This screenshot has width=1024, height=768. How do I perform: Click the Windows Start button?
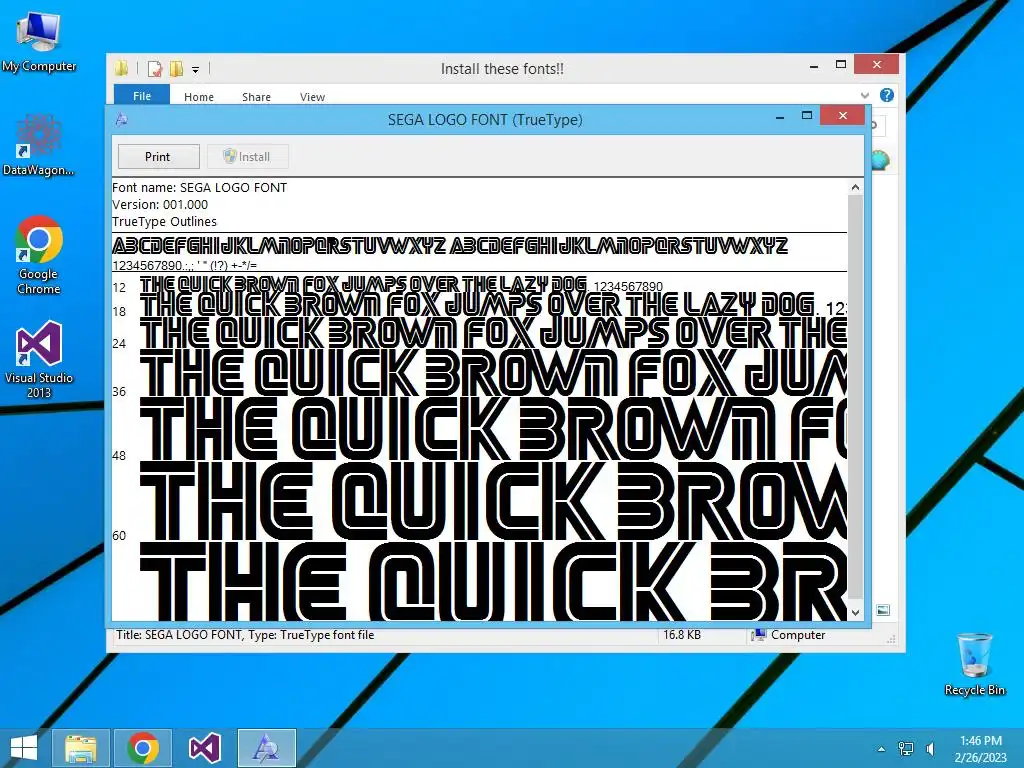(x=24, y=748)
